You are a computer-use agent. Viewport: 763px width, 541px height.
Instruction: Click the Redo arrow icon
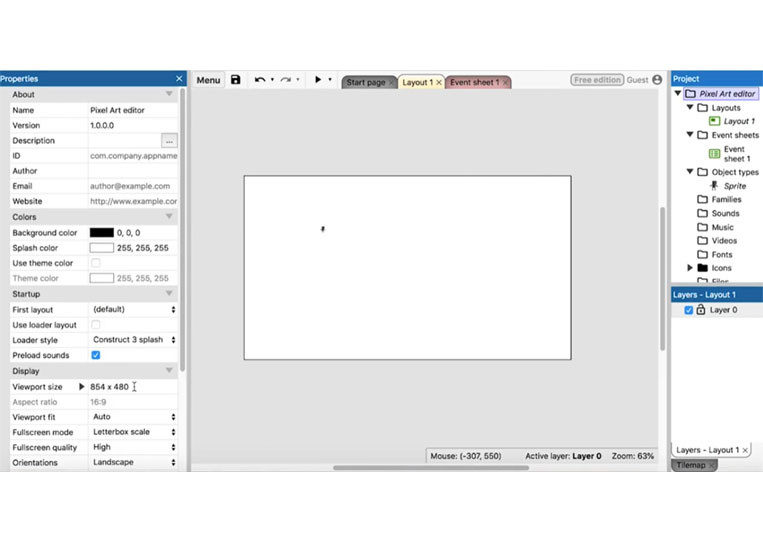tap(286, 80)
